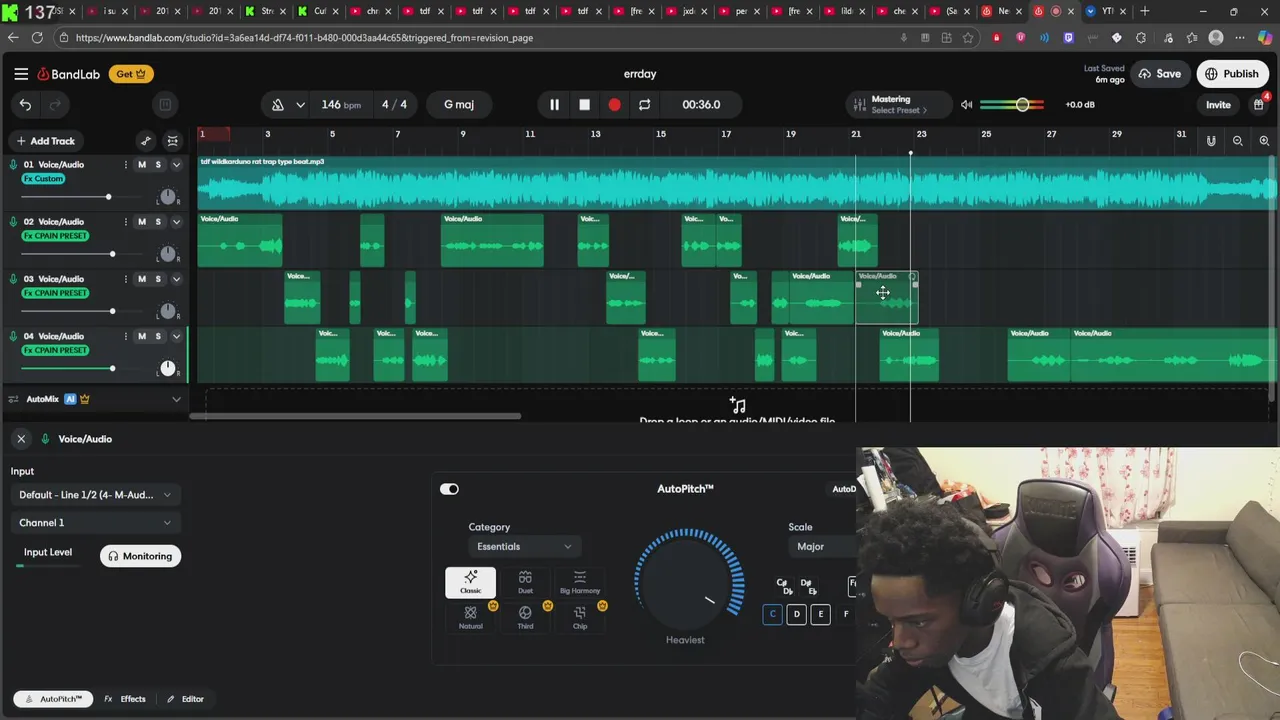Viewport: 1280px width, 720px height.
Task: Open the BandLab shop bag icon
Action: coord(1258,104)
